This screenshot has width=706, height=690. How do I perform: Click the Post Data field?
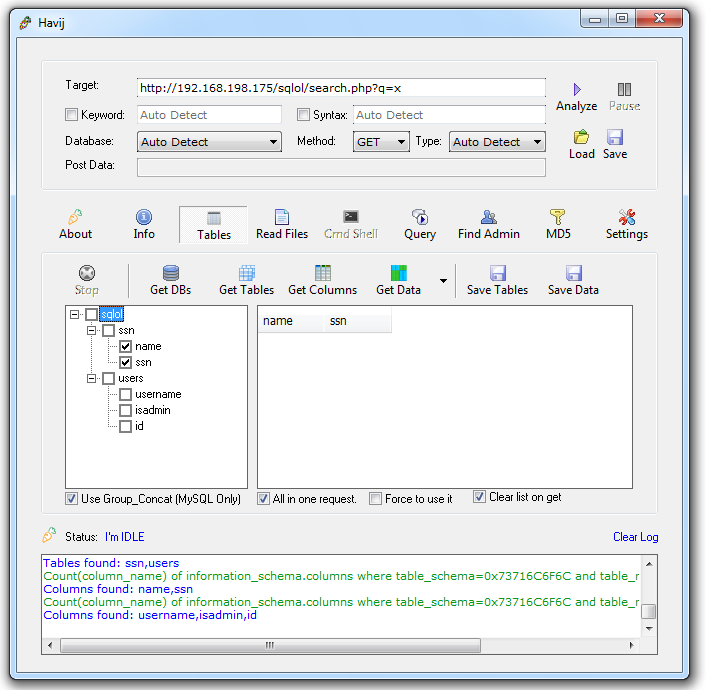[x=341, y=168]
